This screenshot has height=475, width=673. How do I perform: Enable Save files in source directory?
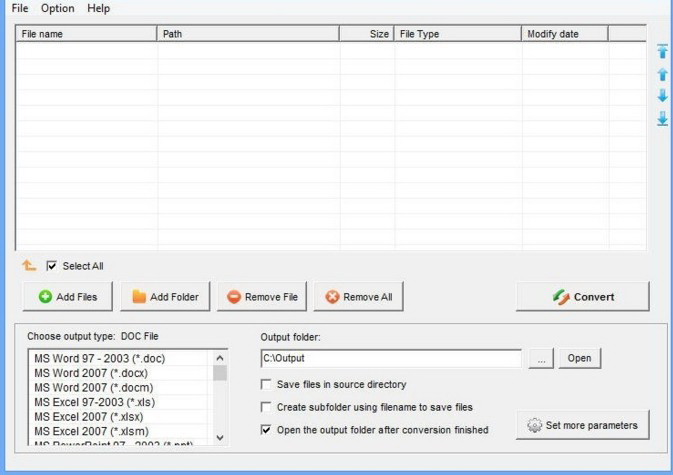[266, 384]
